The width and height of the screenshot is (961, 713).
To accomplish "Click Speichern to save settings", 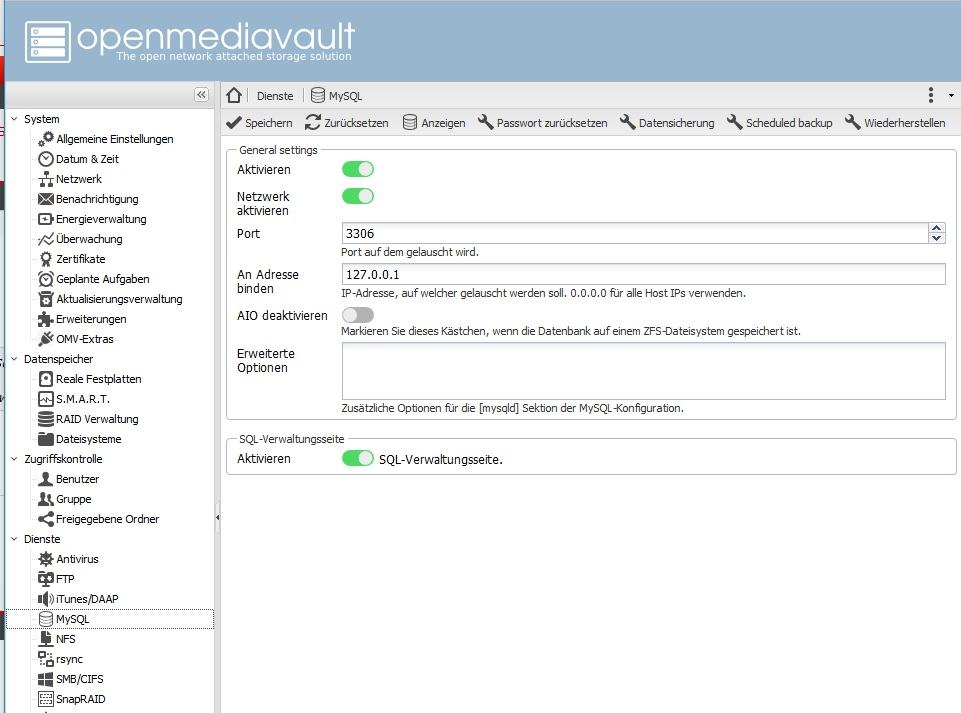I will [x=259, y=123].
